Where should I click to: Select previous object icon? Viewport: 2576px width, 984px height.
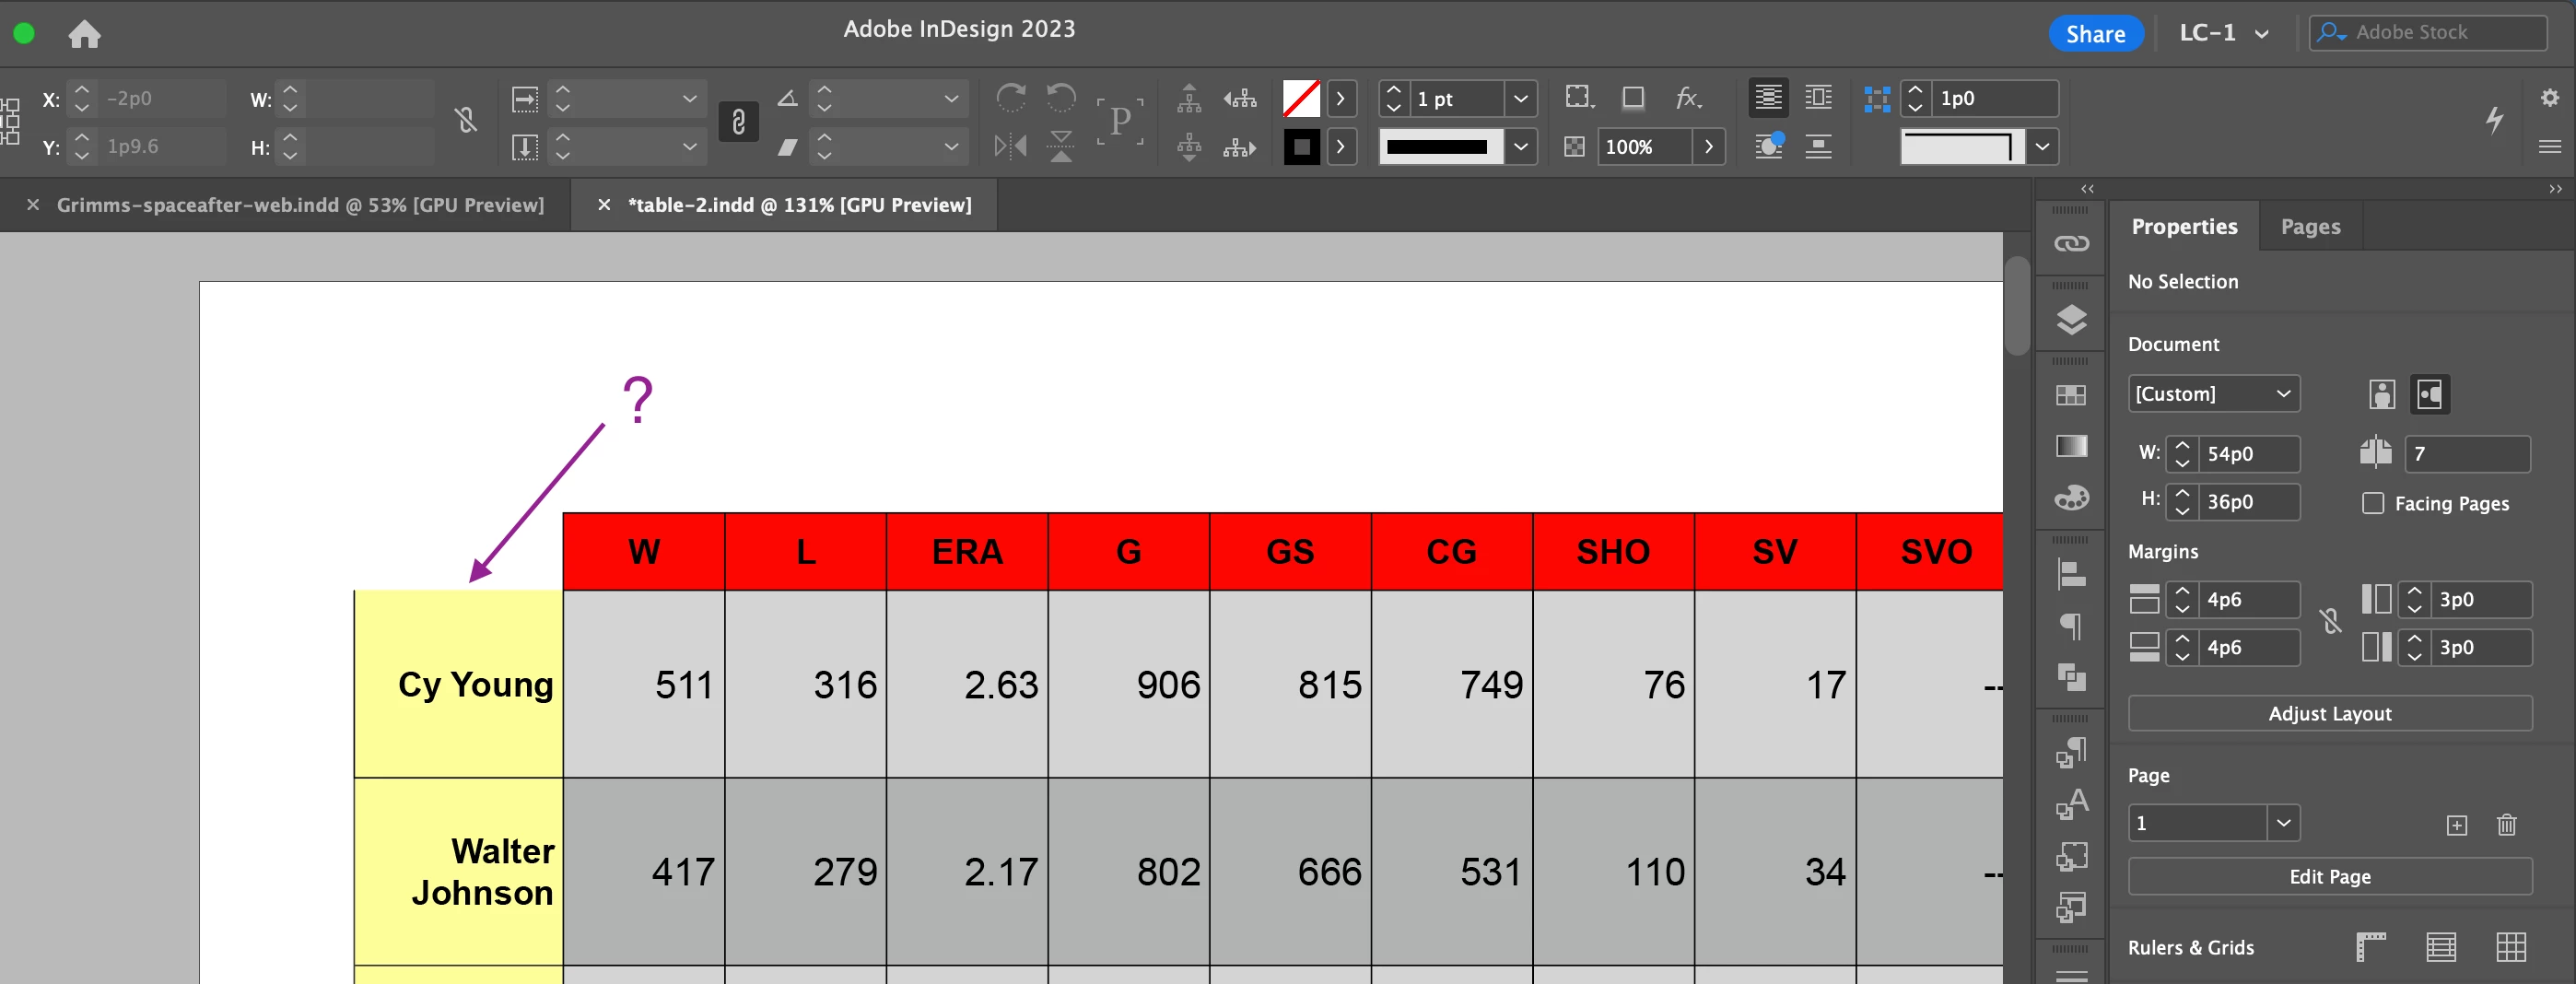(1240, 98)
